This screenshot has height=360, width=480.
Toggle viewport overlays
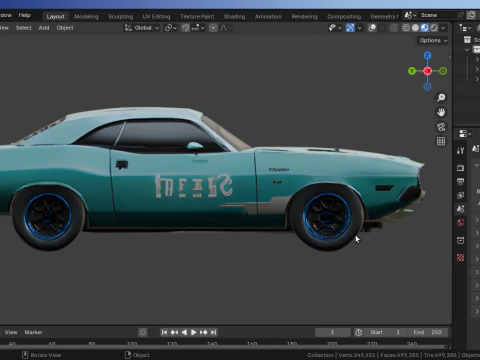[372, 28]
